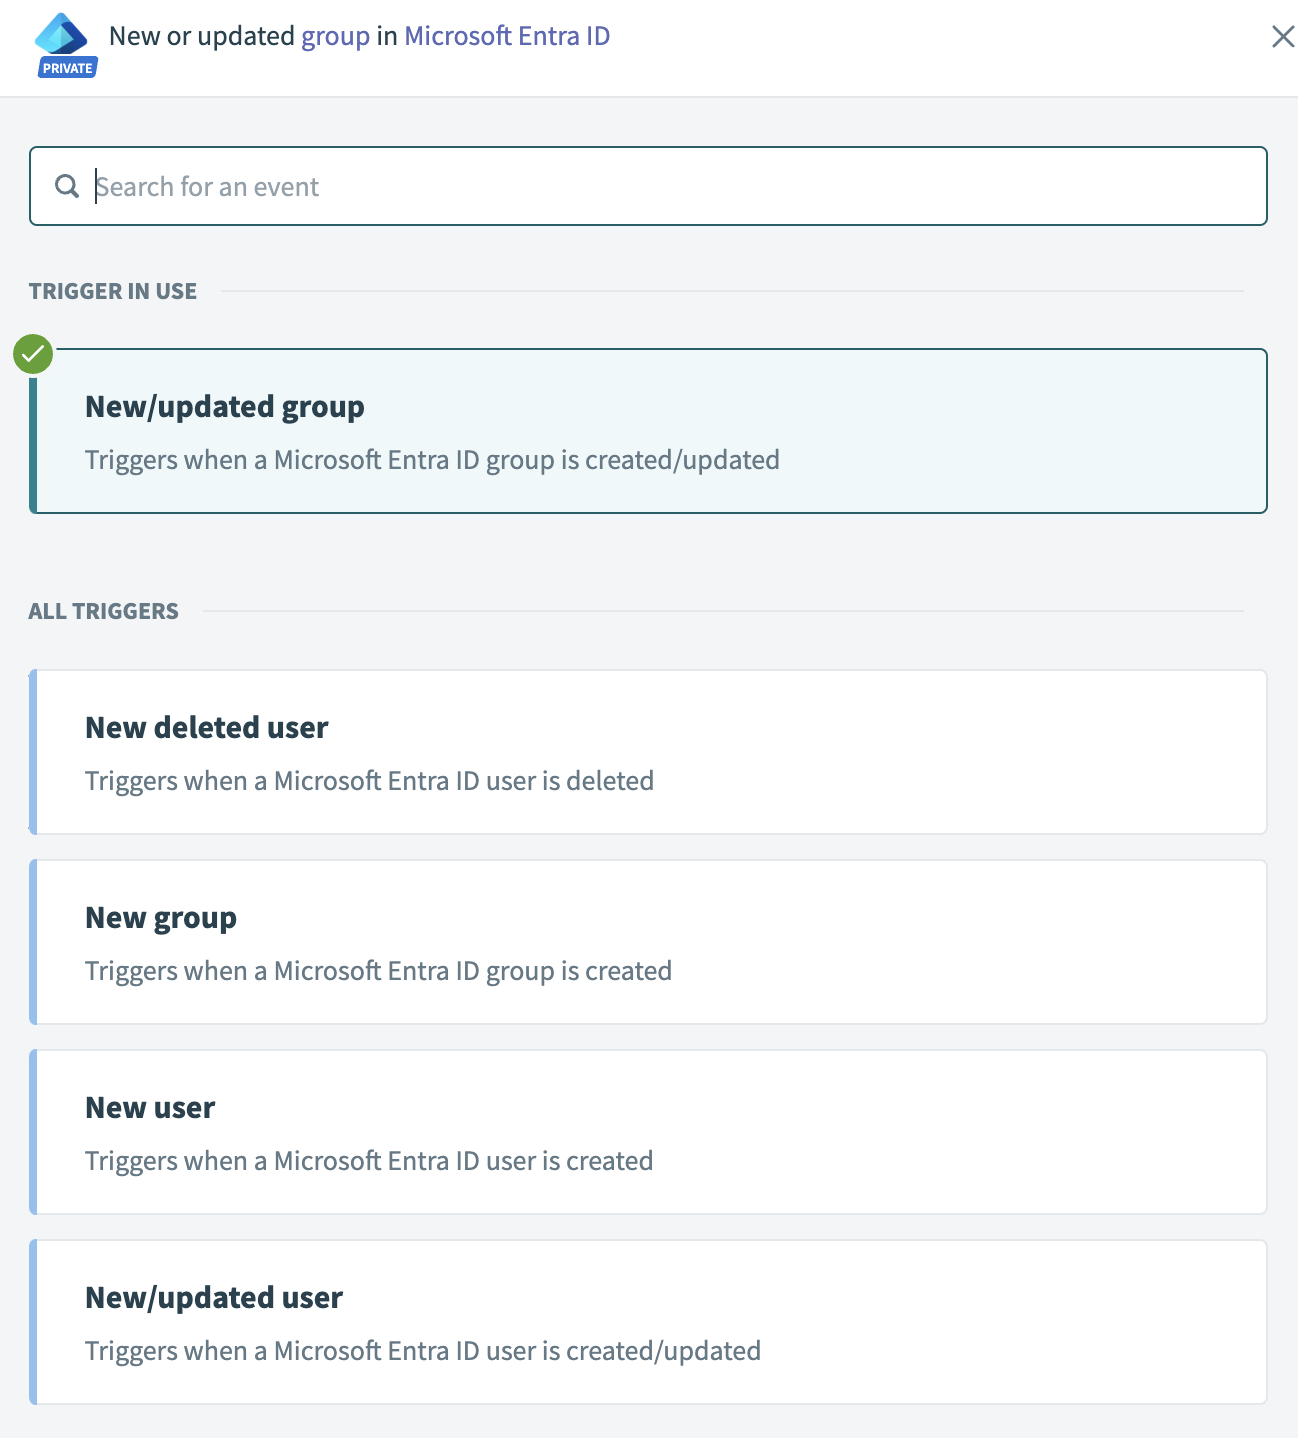Choose the "New deleted user" trigger title

coord(207,728)
